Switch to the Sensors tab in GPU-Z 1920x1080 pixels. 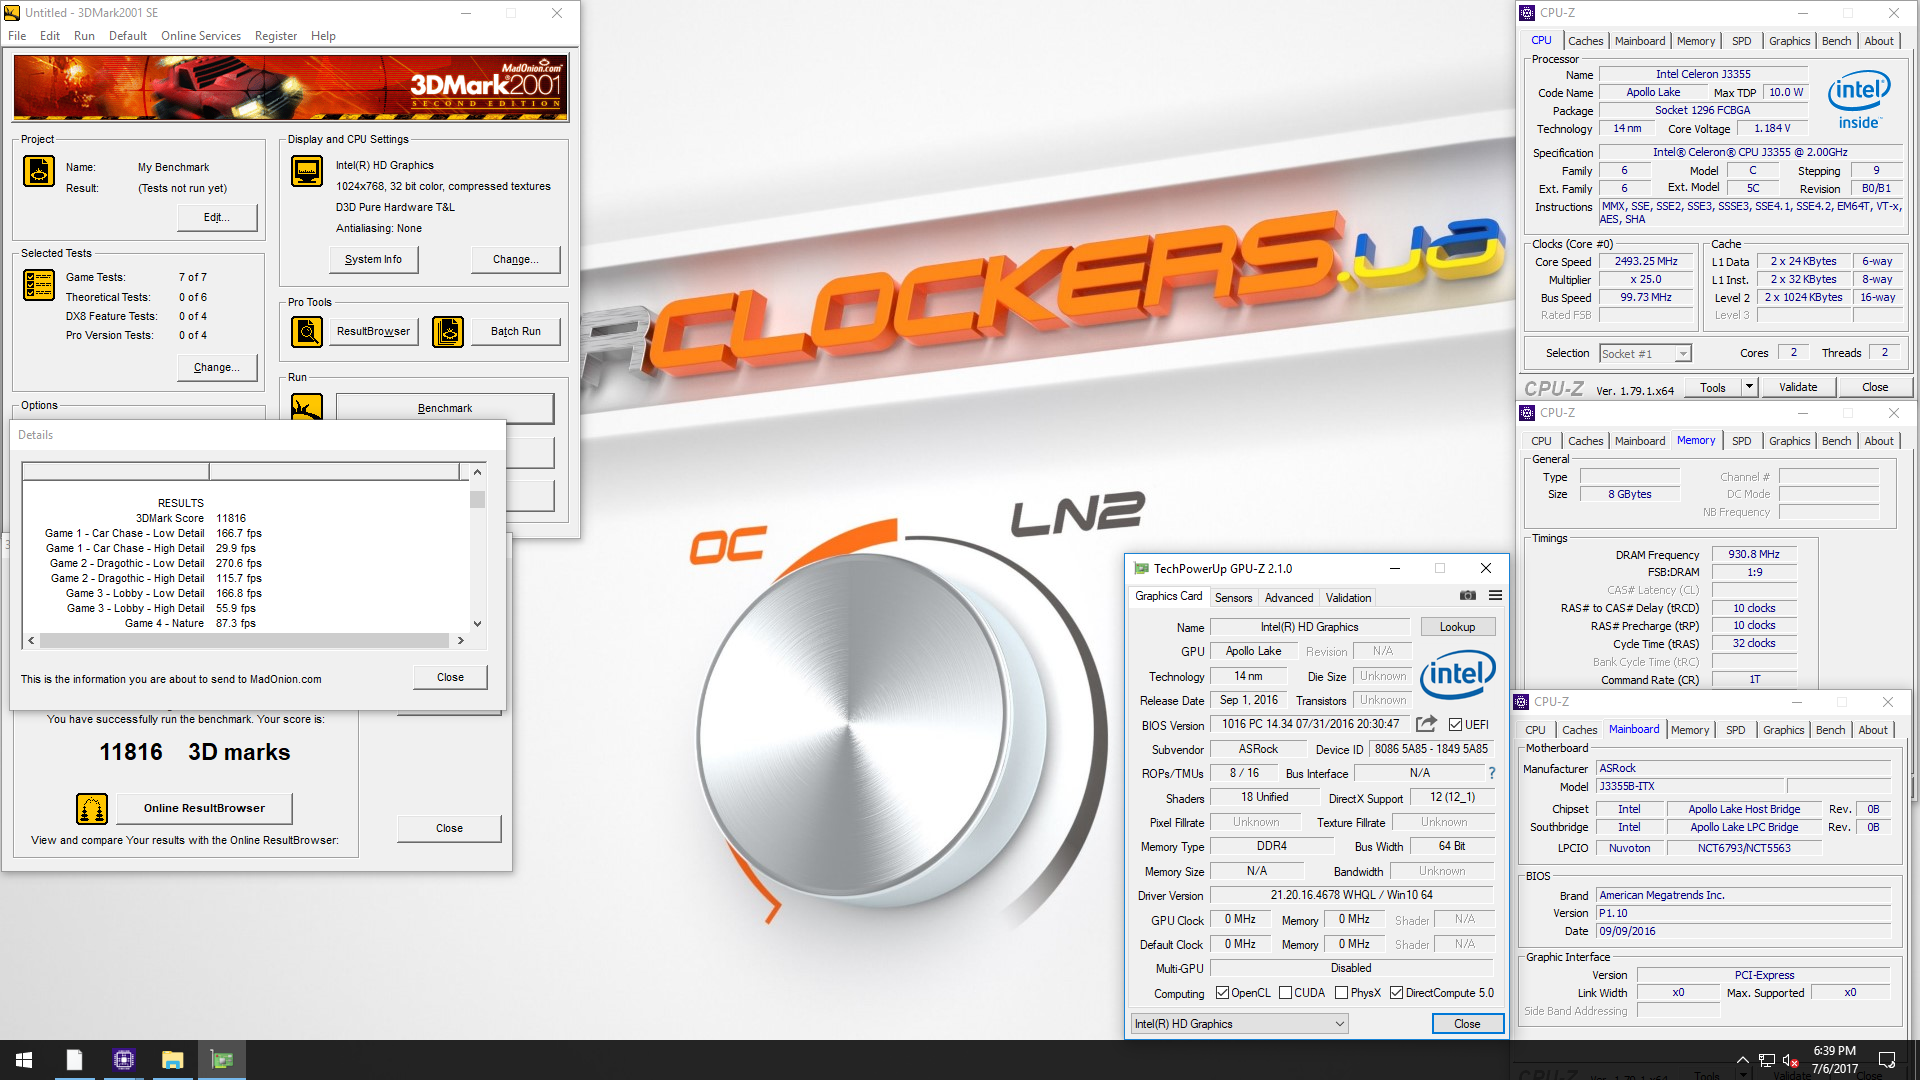[1233, 598]
